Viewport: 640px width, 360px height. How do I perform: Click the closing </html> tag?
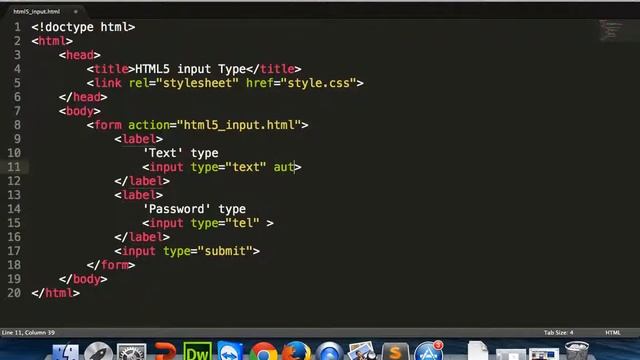(x=56, y=293)
